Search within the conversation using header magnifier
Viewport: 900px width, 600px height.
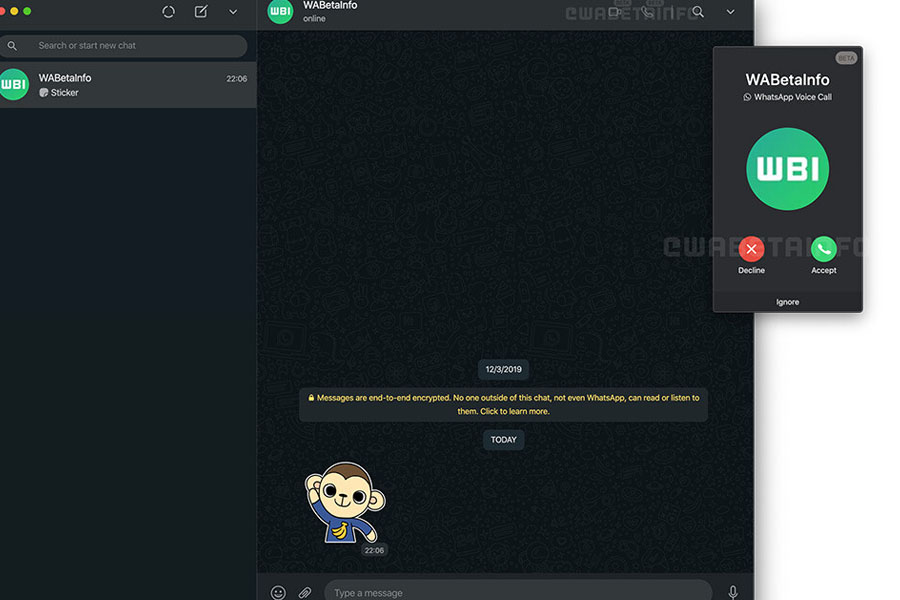698,11
